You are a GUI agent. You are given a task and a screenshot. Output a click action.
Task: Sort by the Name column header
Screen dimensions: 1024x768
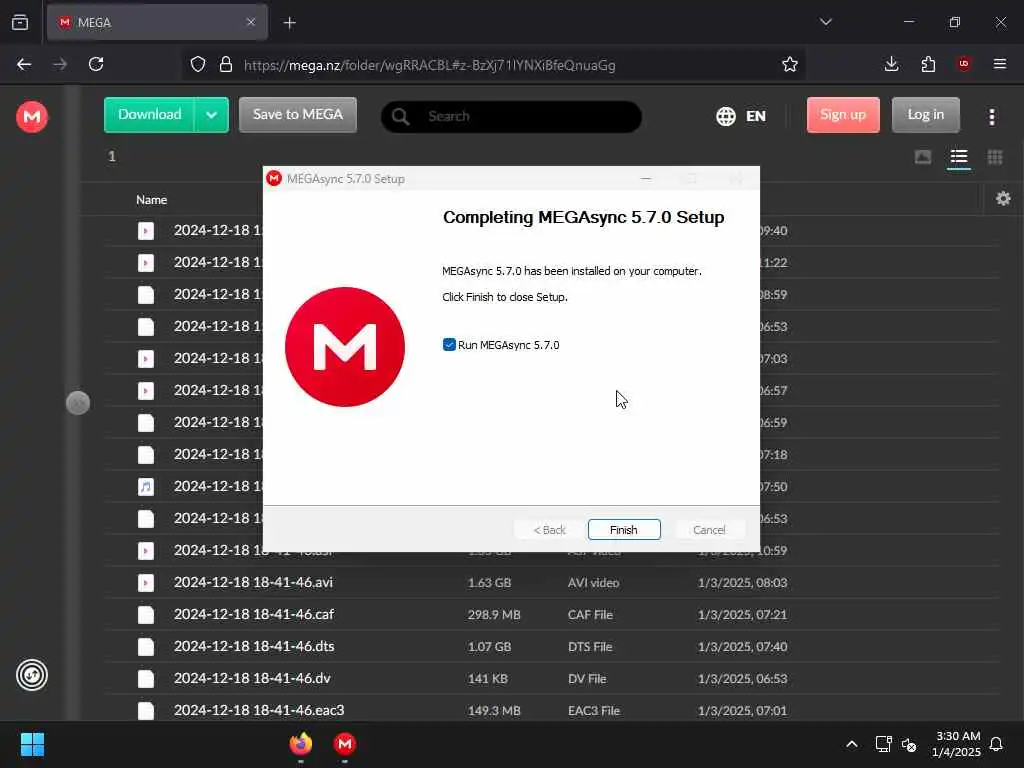pyautogui.click(x=152, y=200)
